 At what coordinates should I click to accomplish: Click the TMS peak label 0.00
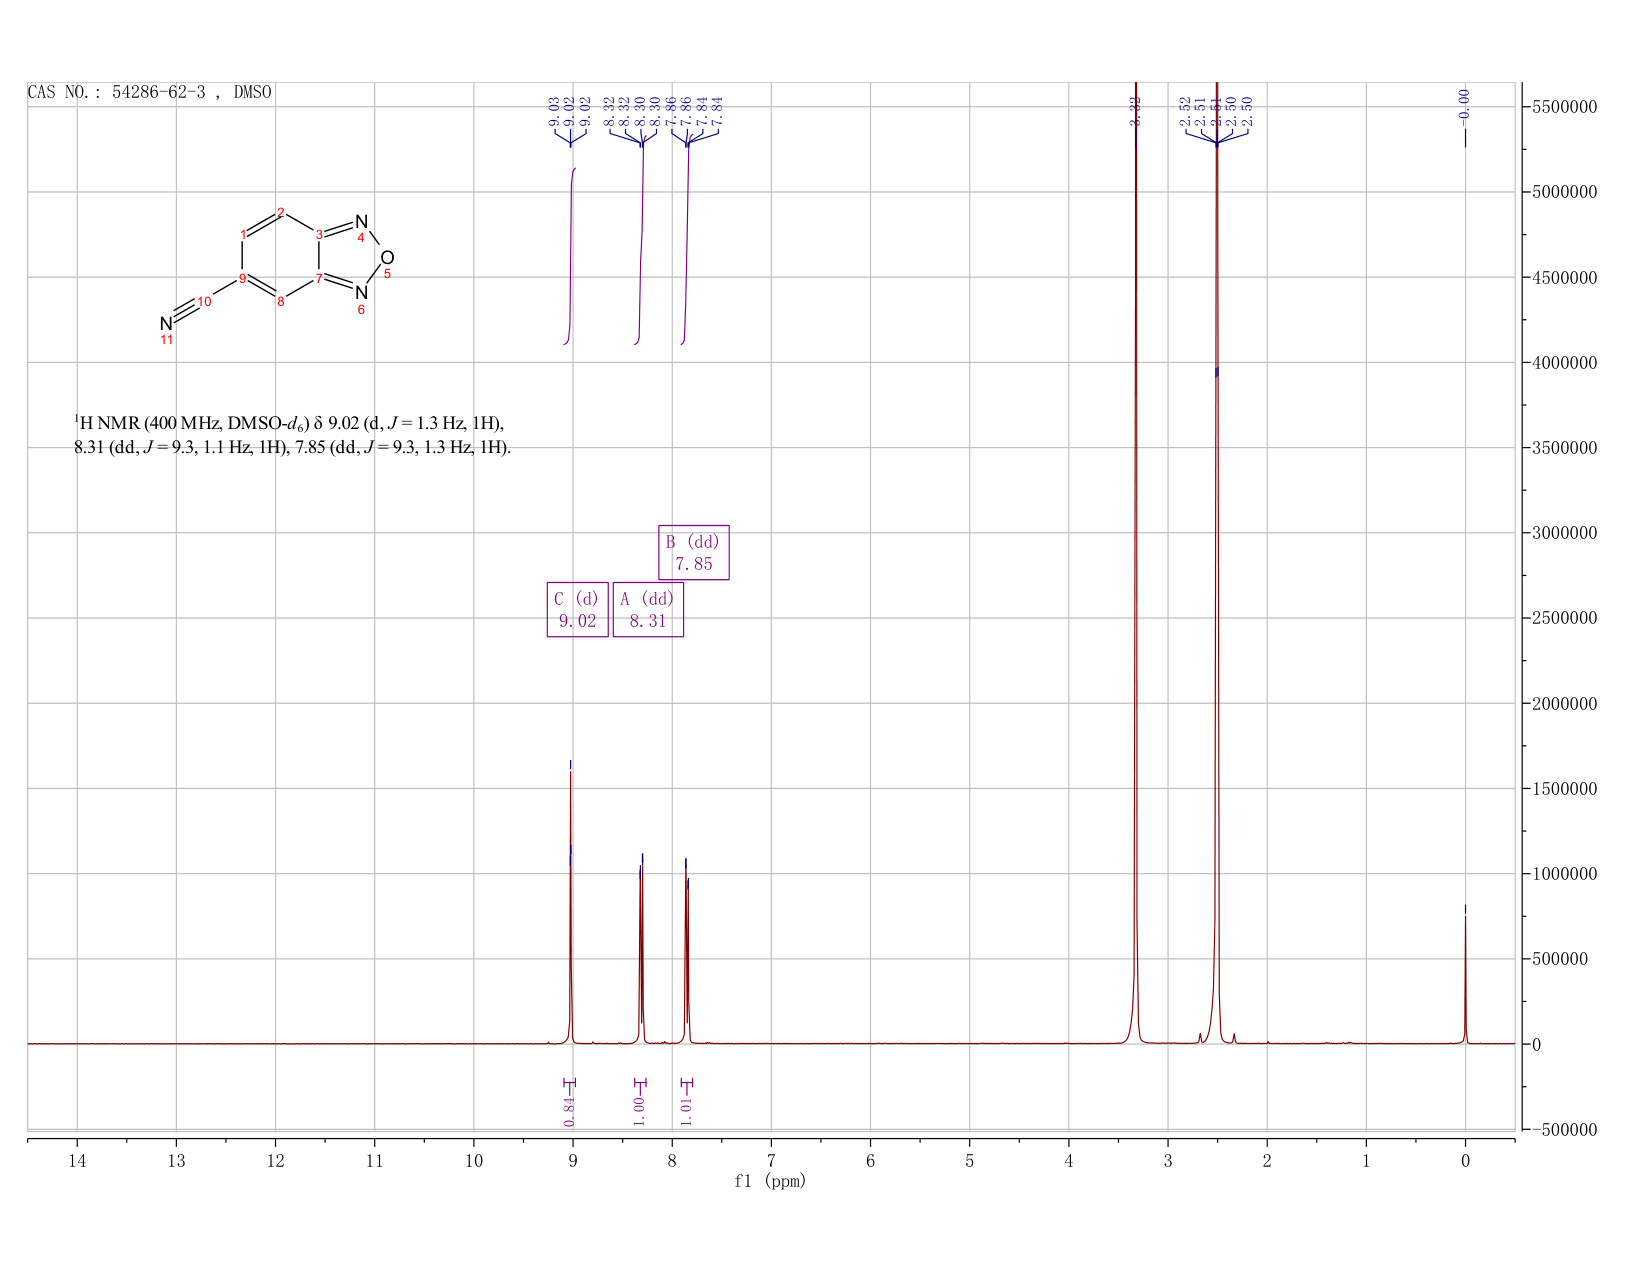pos(1464,103)
